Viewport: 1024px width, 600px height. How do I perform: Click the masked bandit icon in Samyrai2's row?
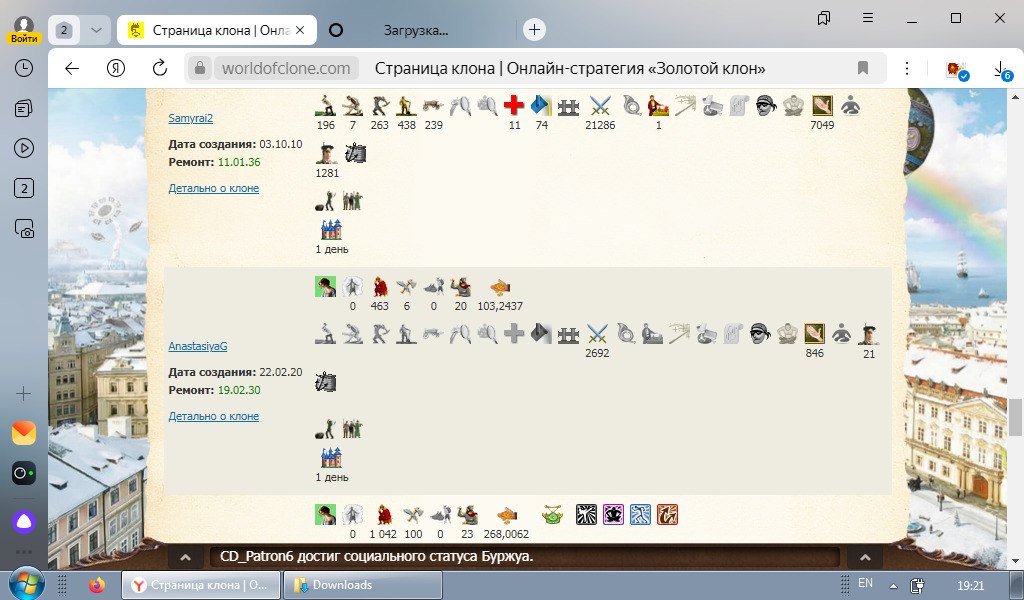coord(765,105)
